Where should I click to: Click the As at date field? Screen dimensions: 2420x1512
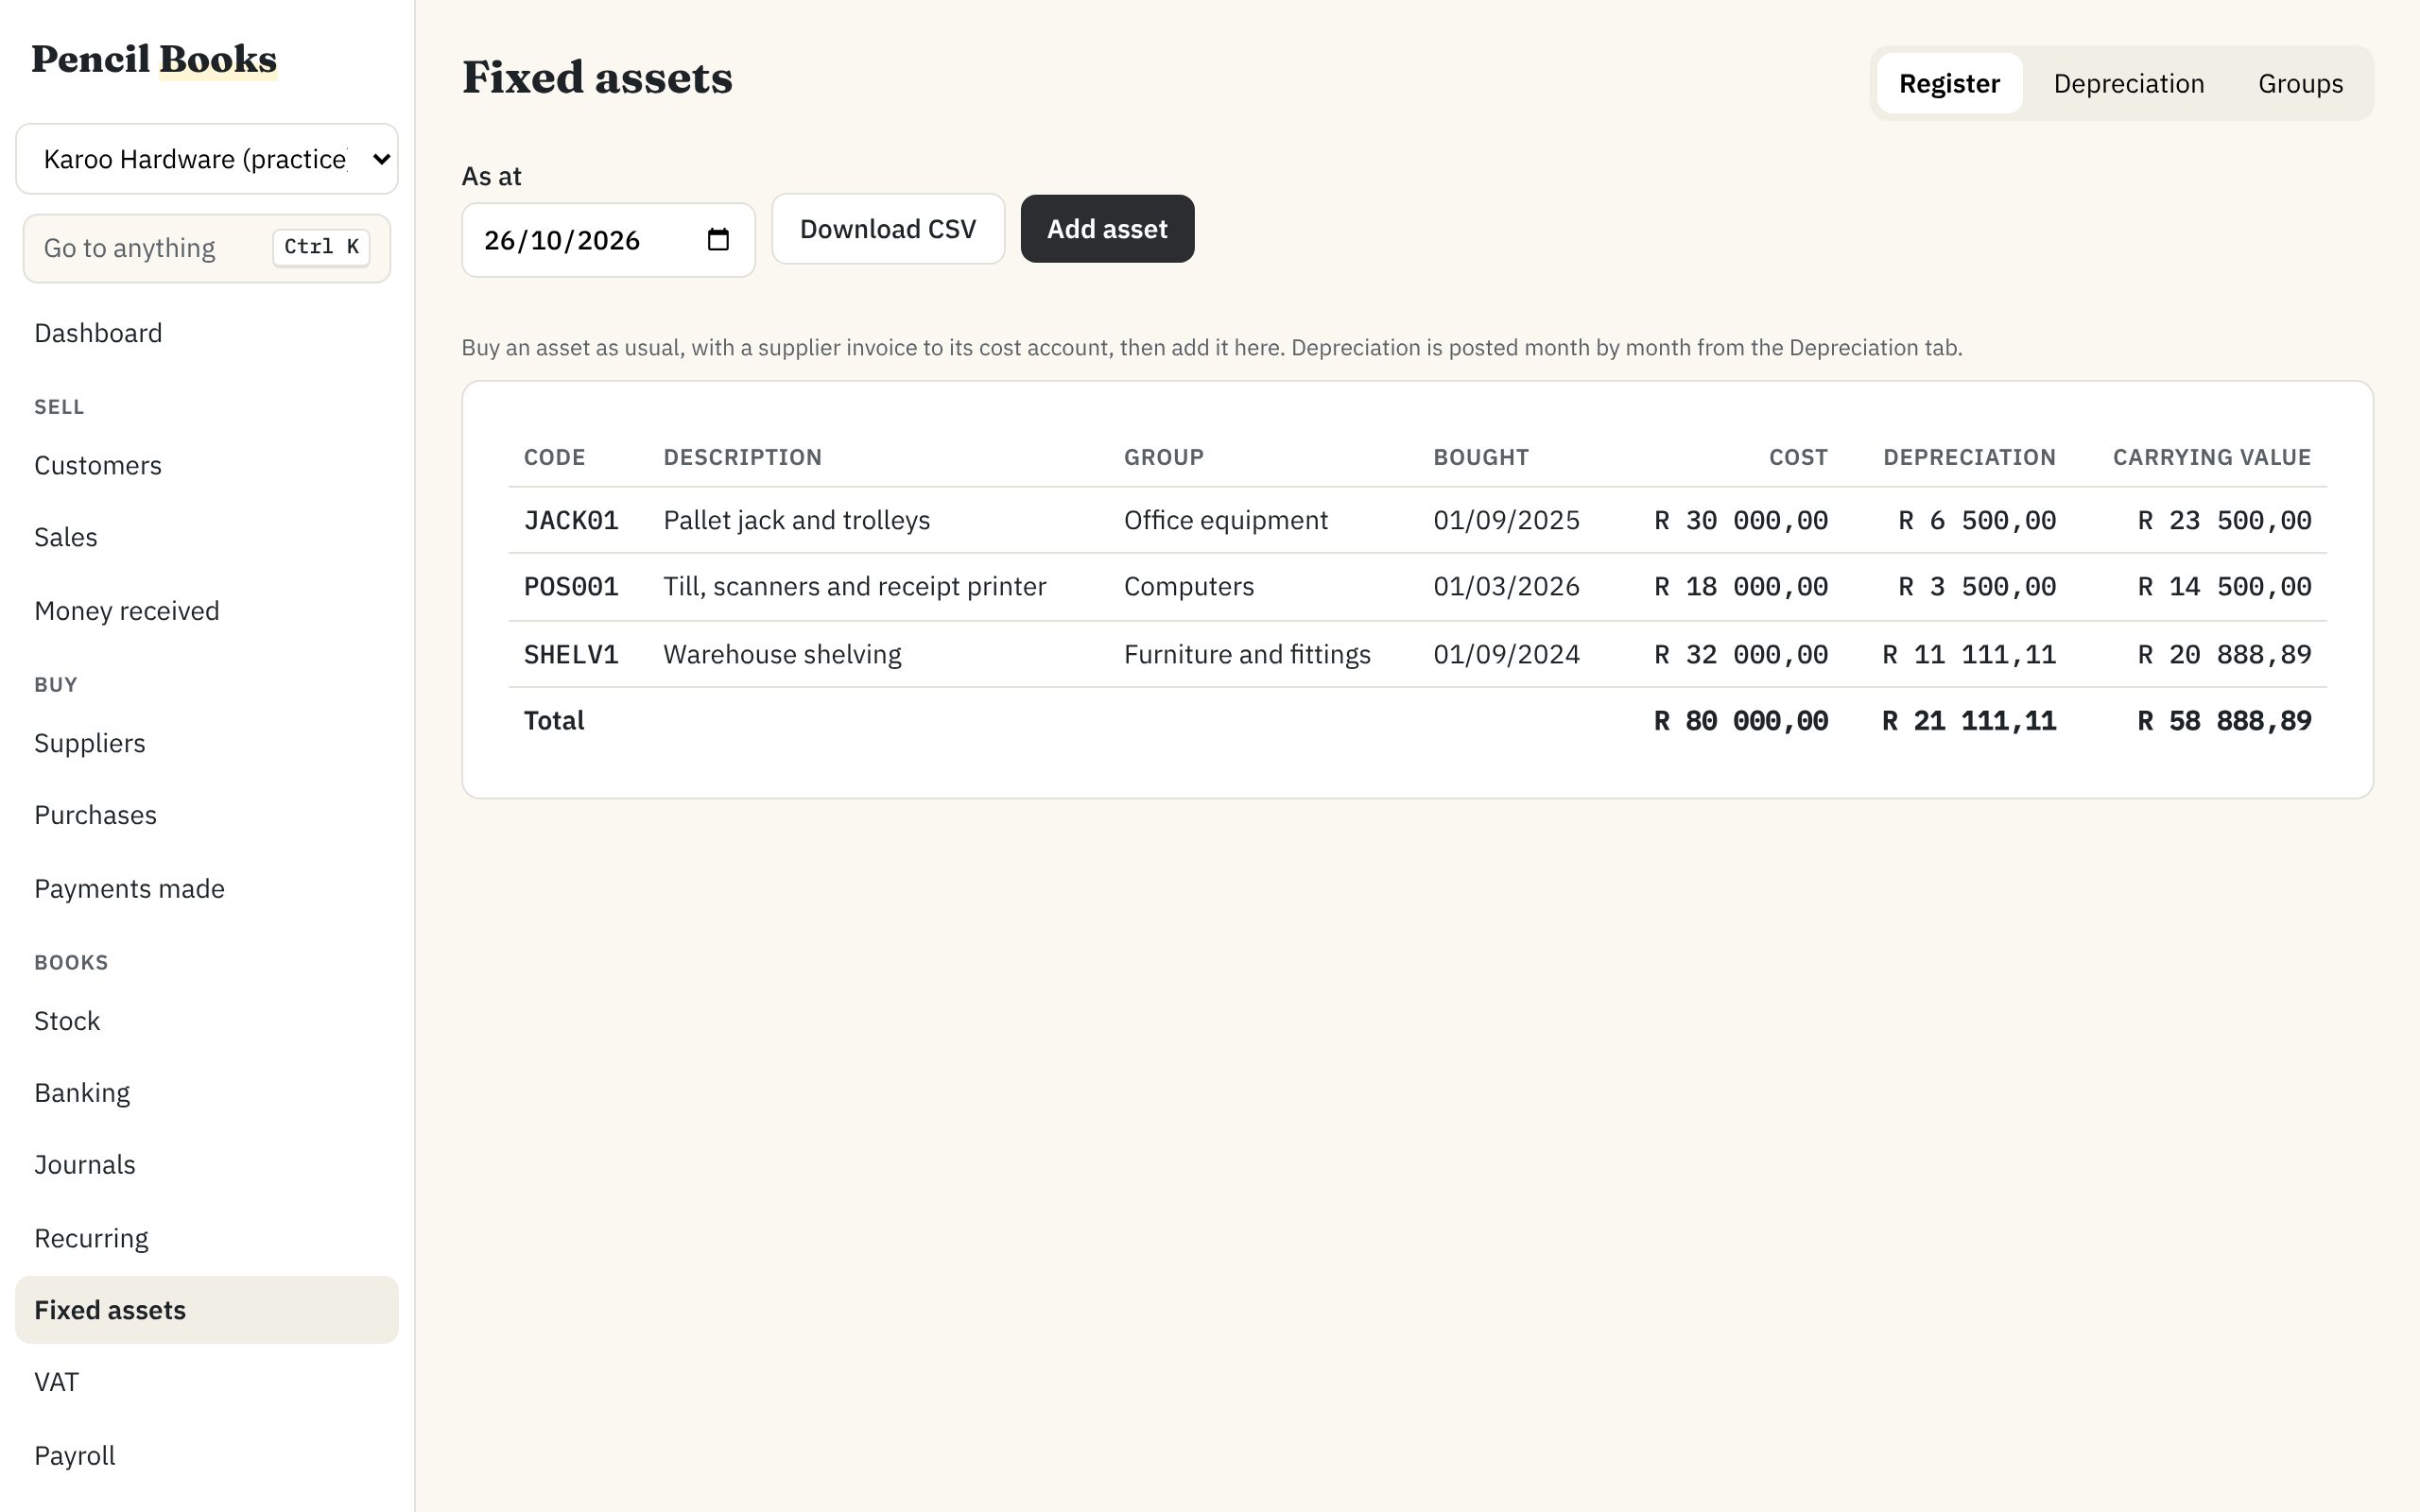click(608, 240)
